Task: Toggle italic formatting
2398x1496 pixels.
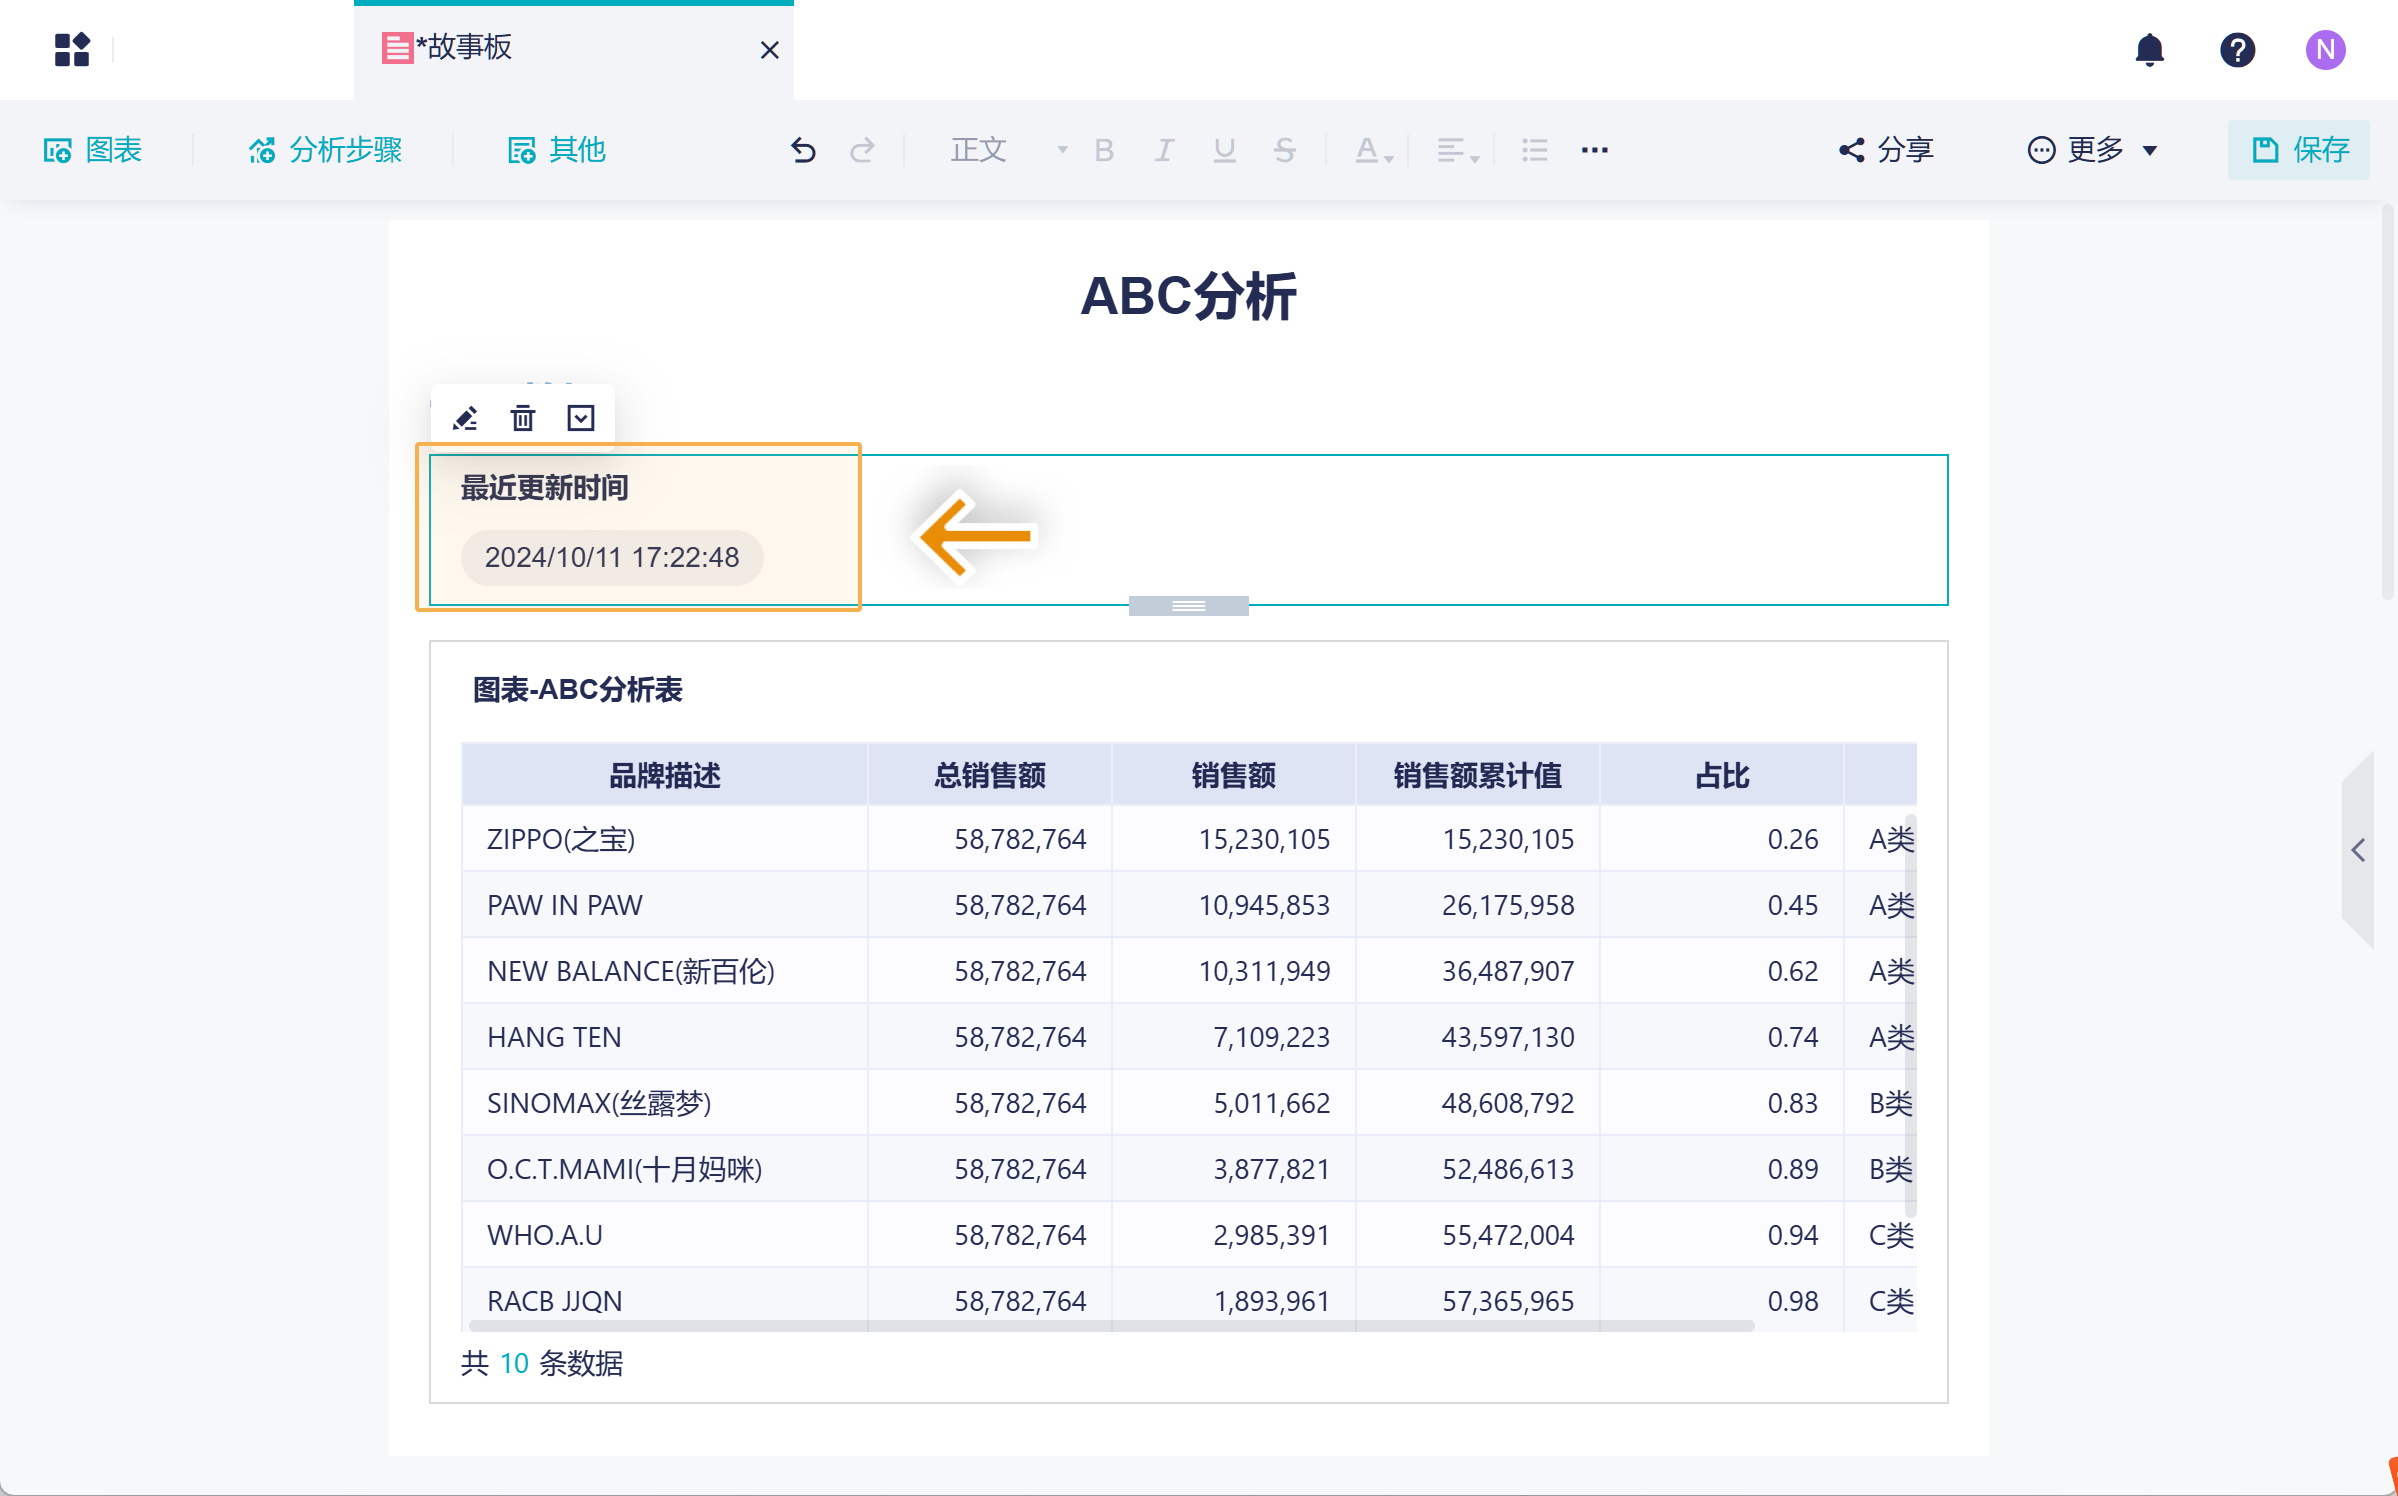Action: click(1164, 150)
